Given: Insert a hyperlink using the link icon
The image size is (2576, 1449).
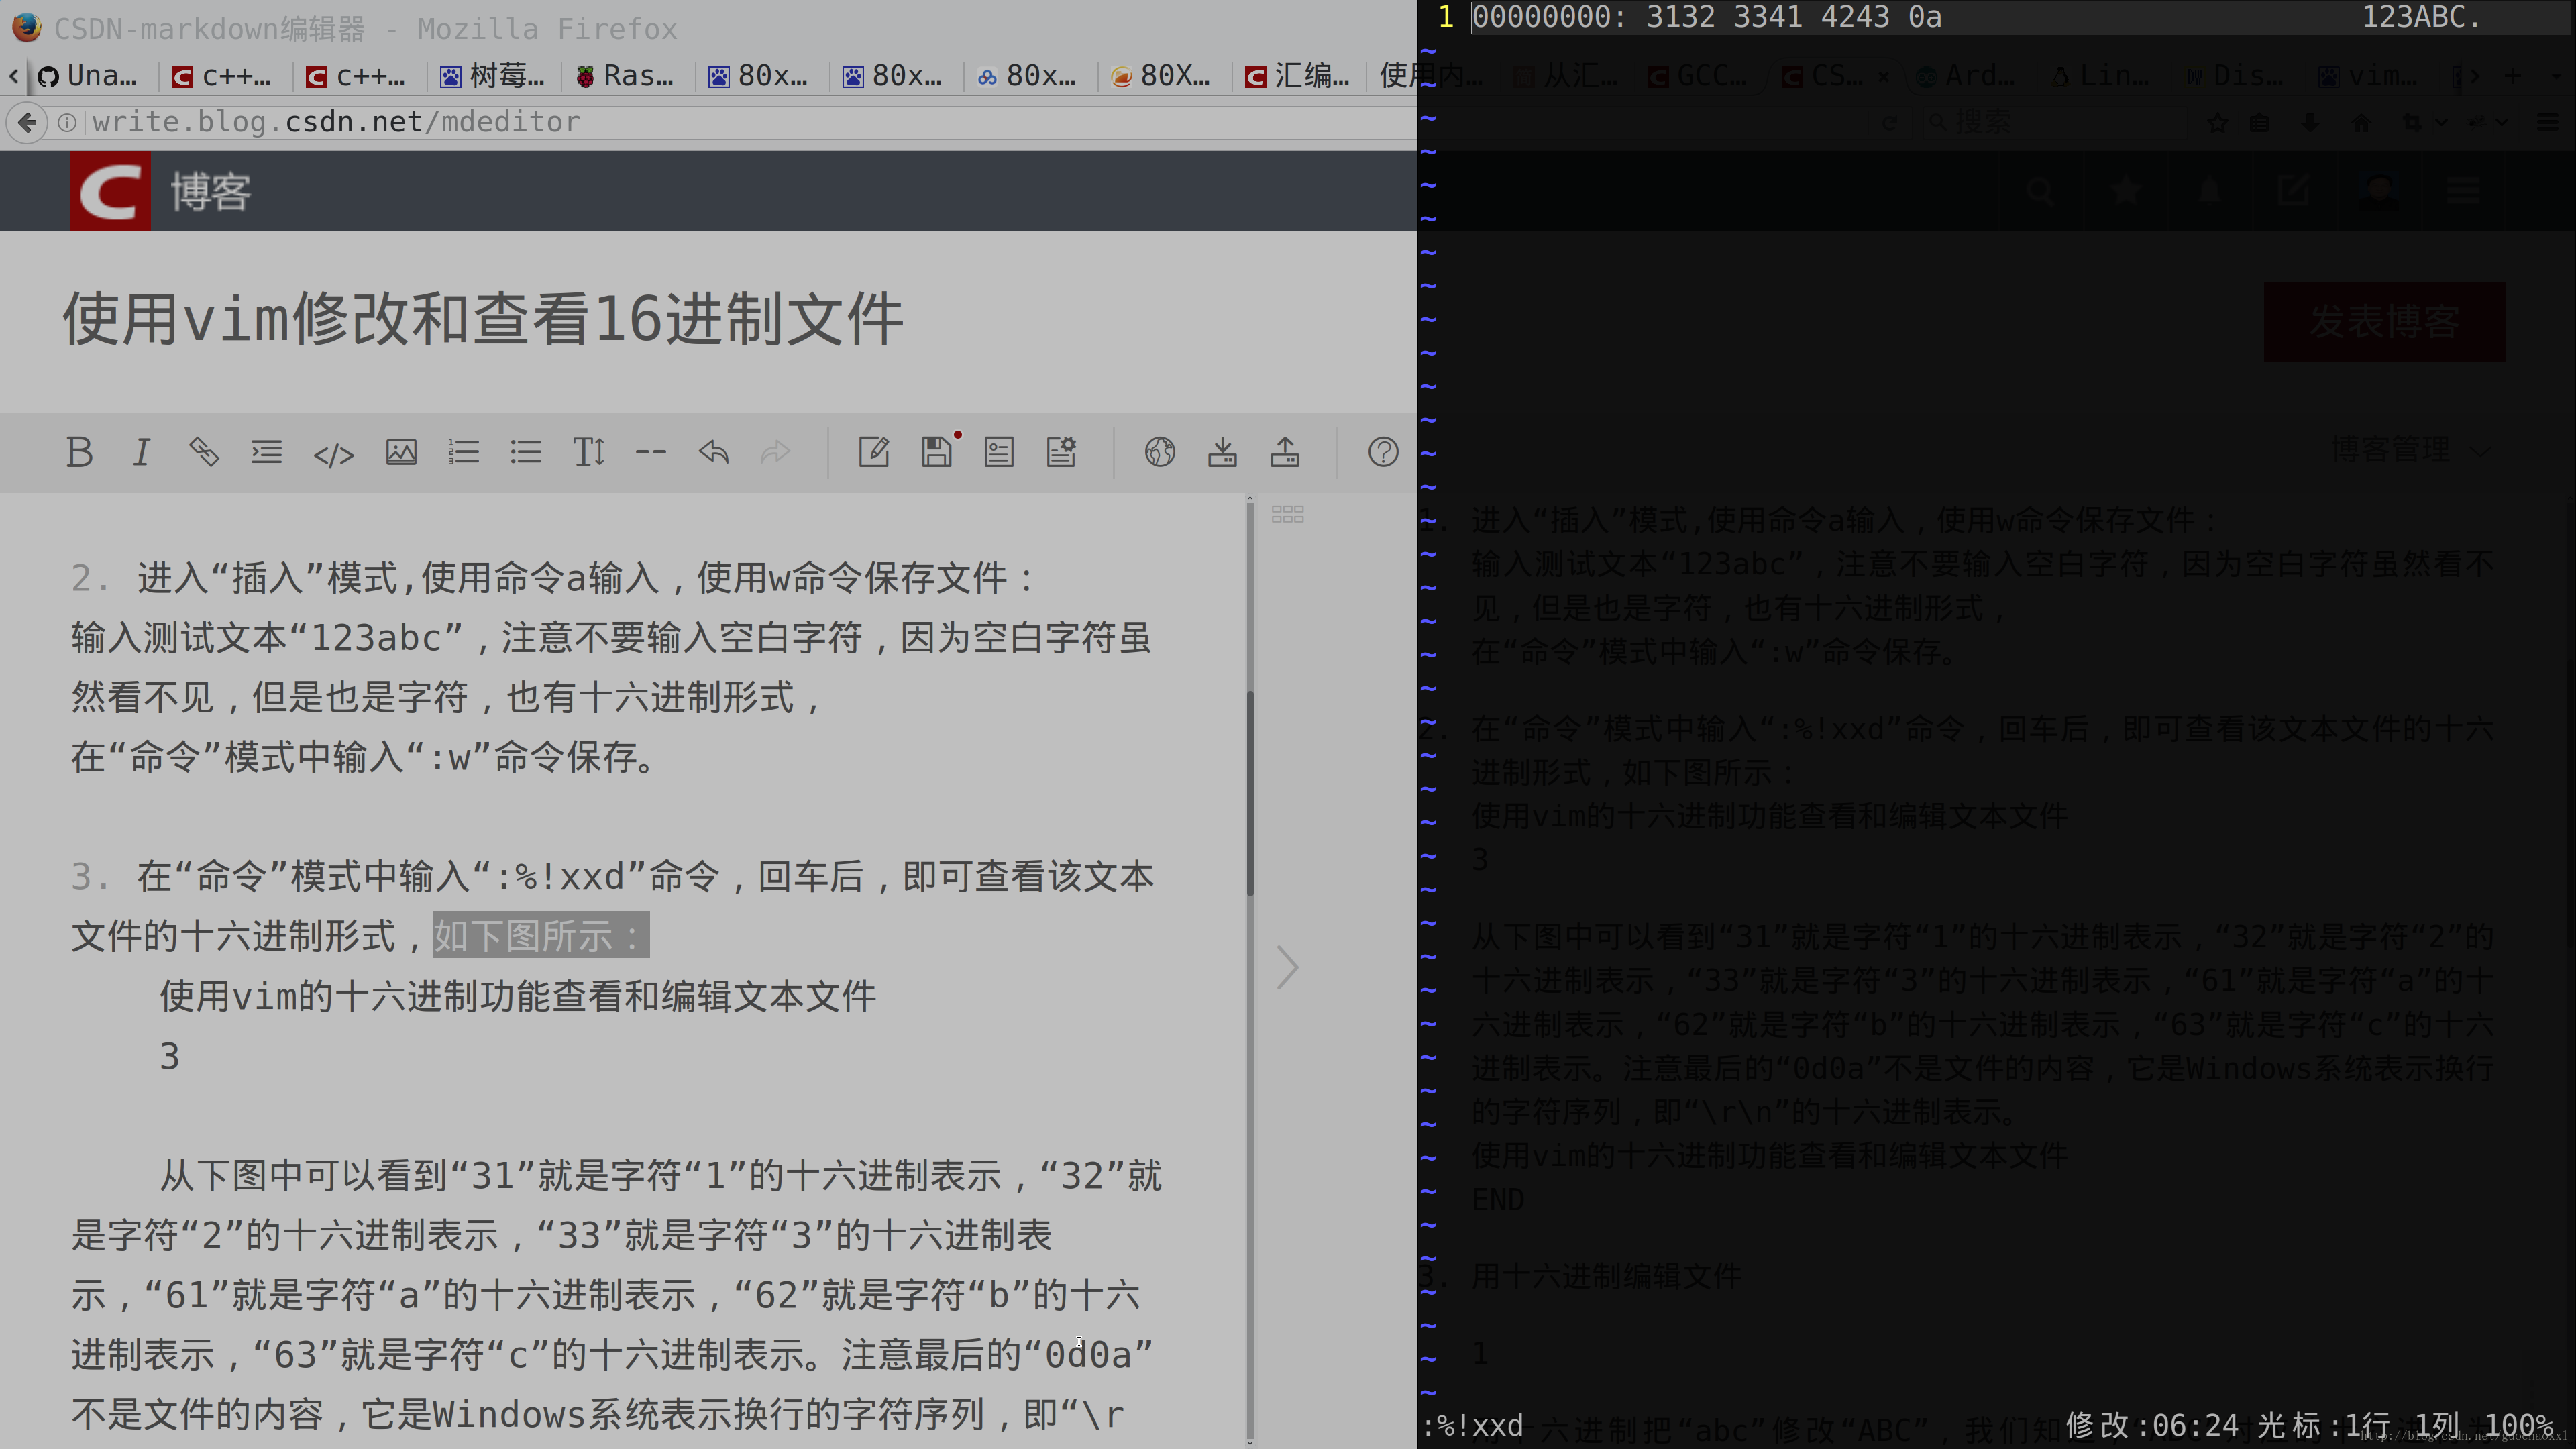Looking at the screenshot, I should tap(204, 452).
